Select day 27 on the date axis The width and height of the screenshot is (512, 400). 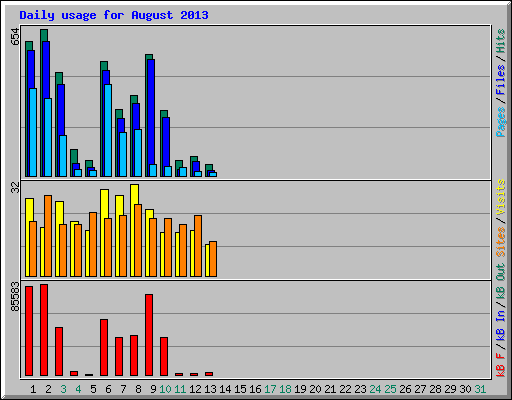pyautogui.click(x=420, y=389)
